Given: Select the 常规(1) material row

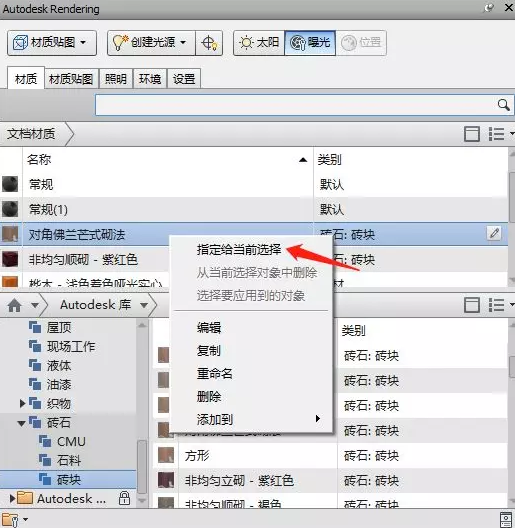Looking at the screenshot, I should (x=254, y=209).
